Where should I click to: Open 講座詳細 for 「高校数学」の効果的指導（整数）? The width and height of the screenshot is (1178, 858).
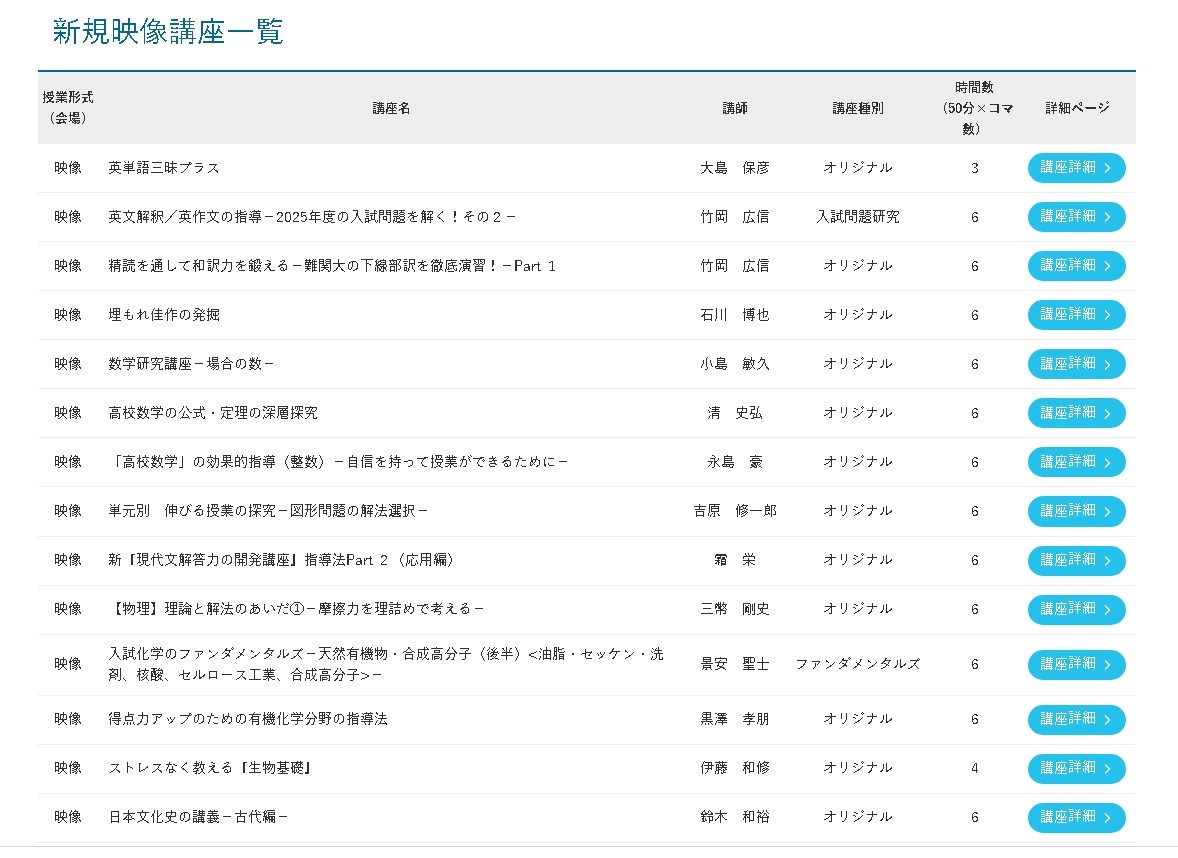[x=1076, y=462]
